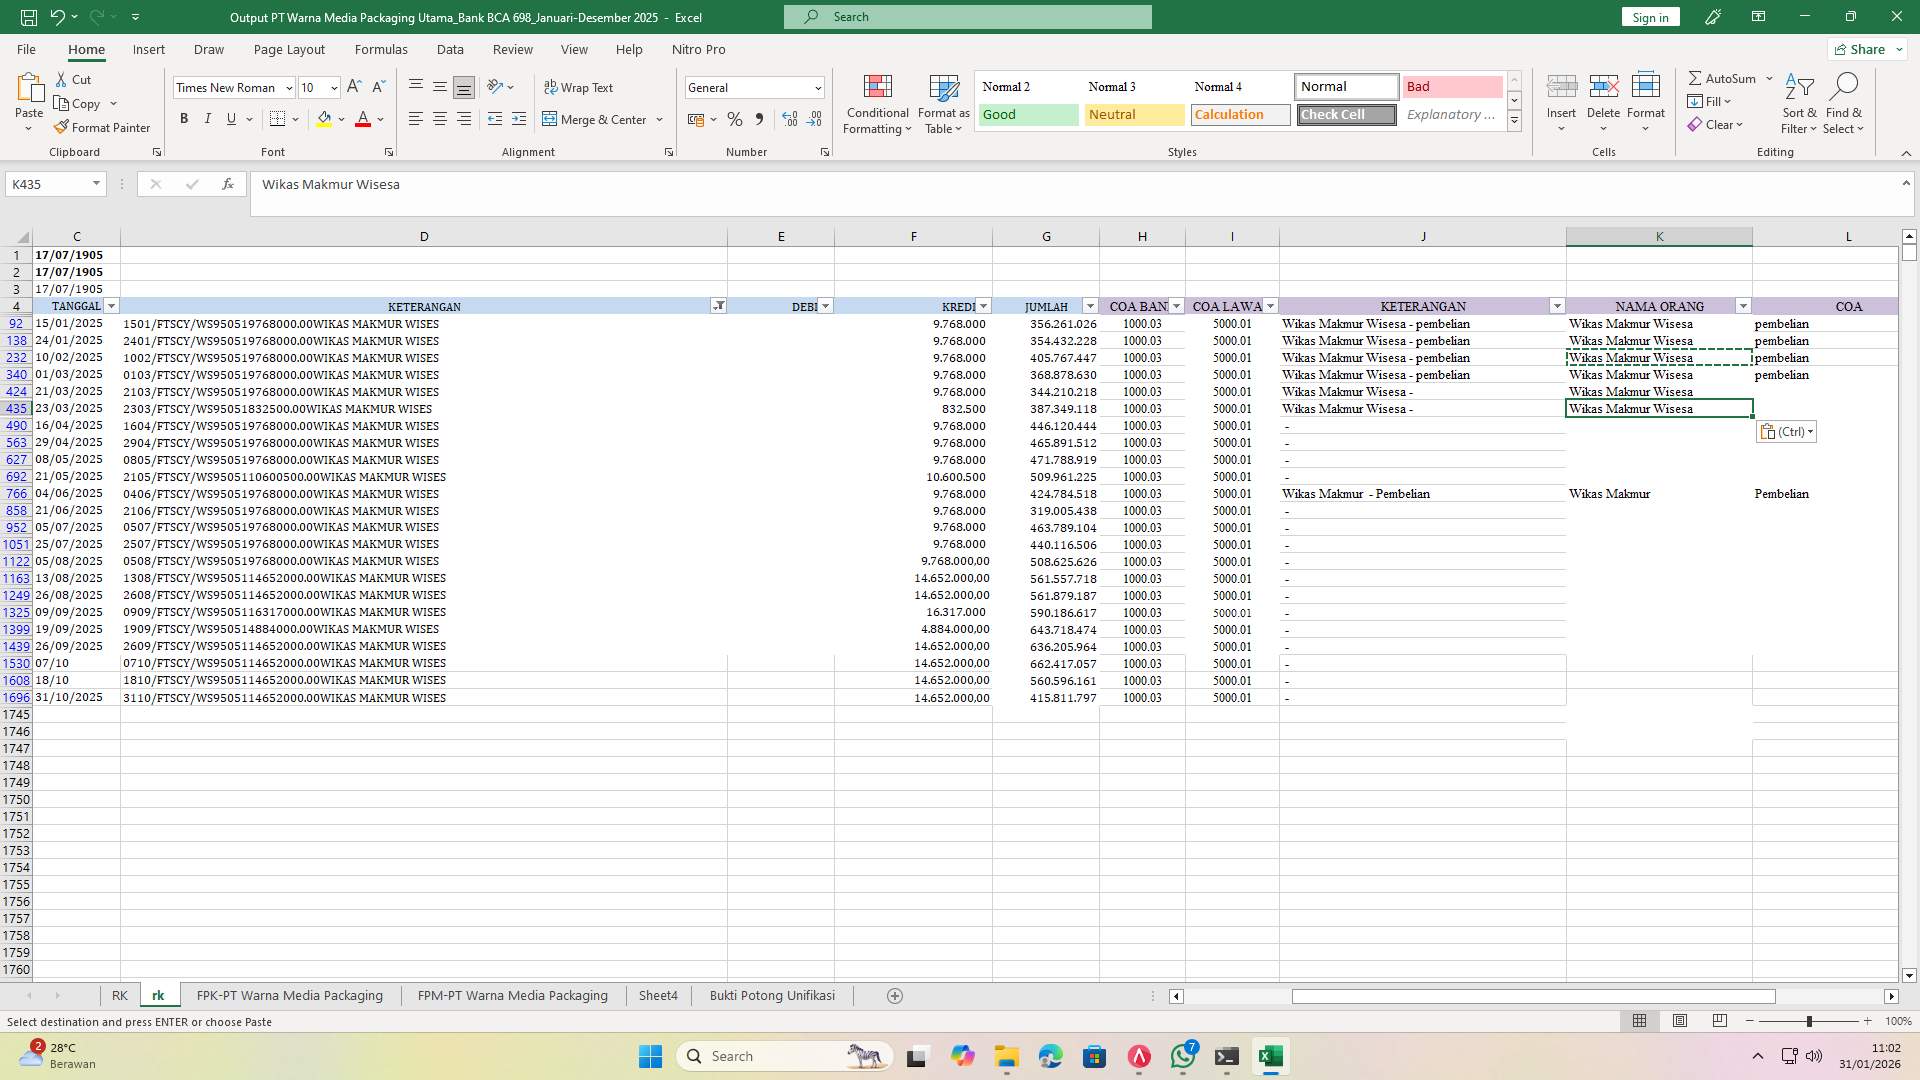The image size is (1920, 1080).
Task: Open the Bukti Potong Unifikasi sheet
Action: 771,995
